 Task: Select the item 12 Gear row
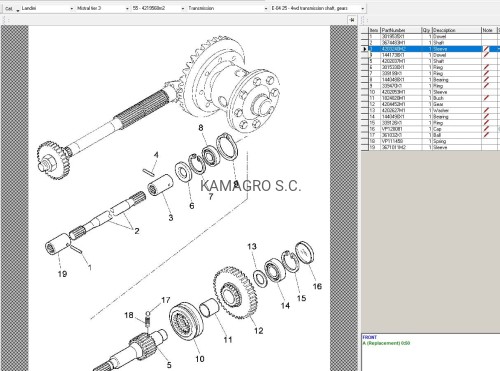tap(433, 104)
